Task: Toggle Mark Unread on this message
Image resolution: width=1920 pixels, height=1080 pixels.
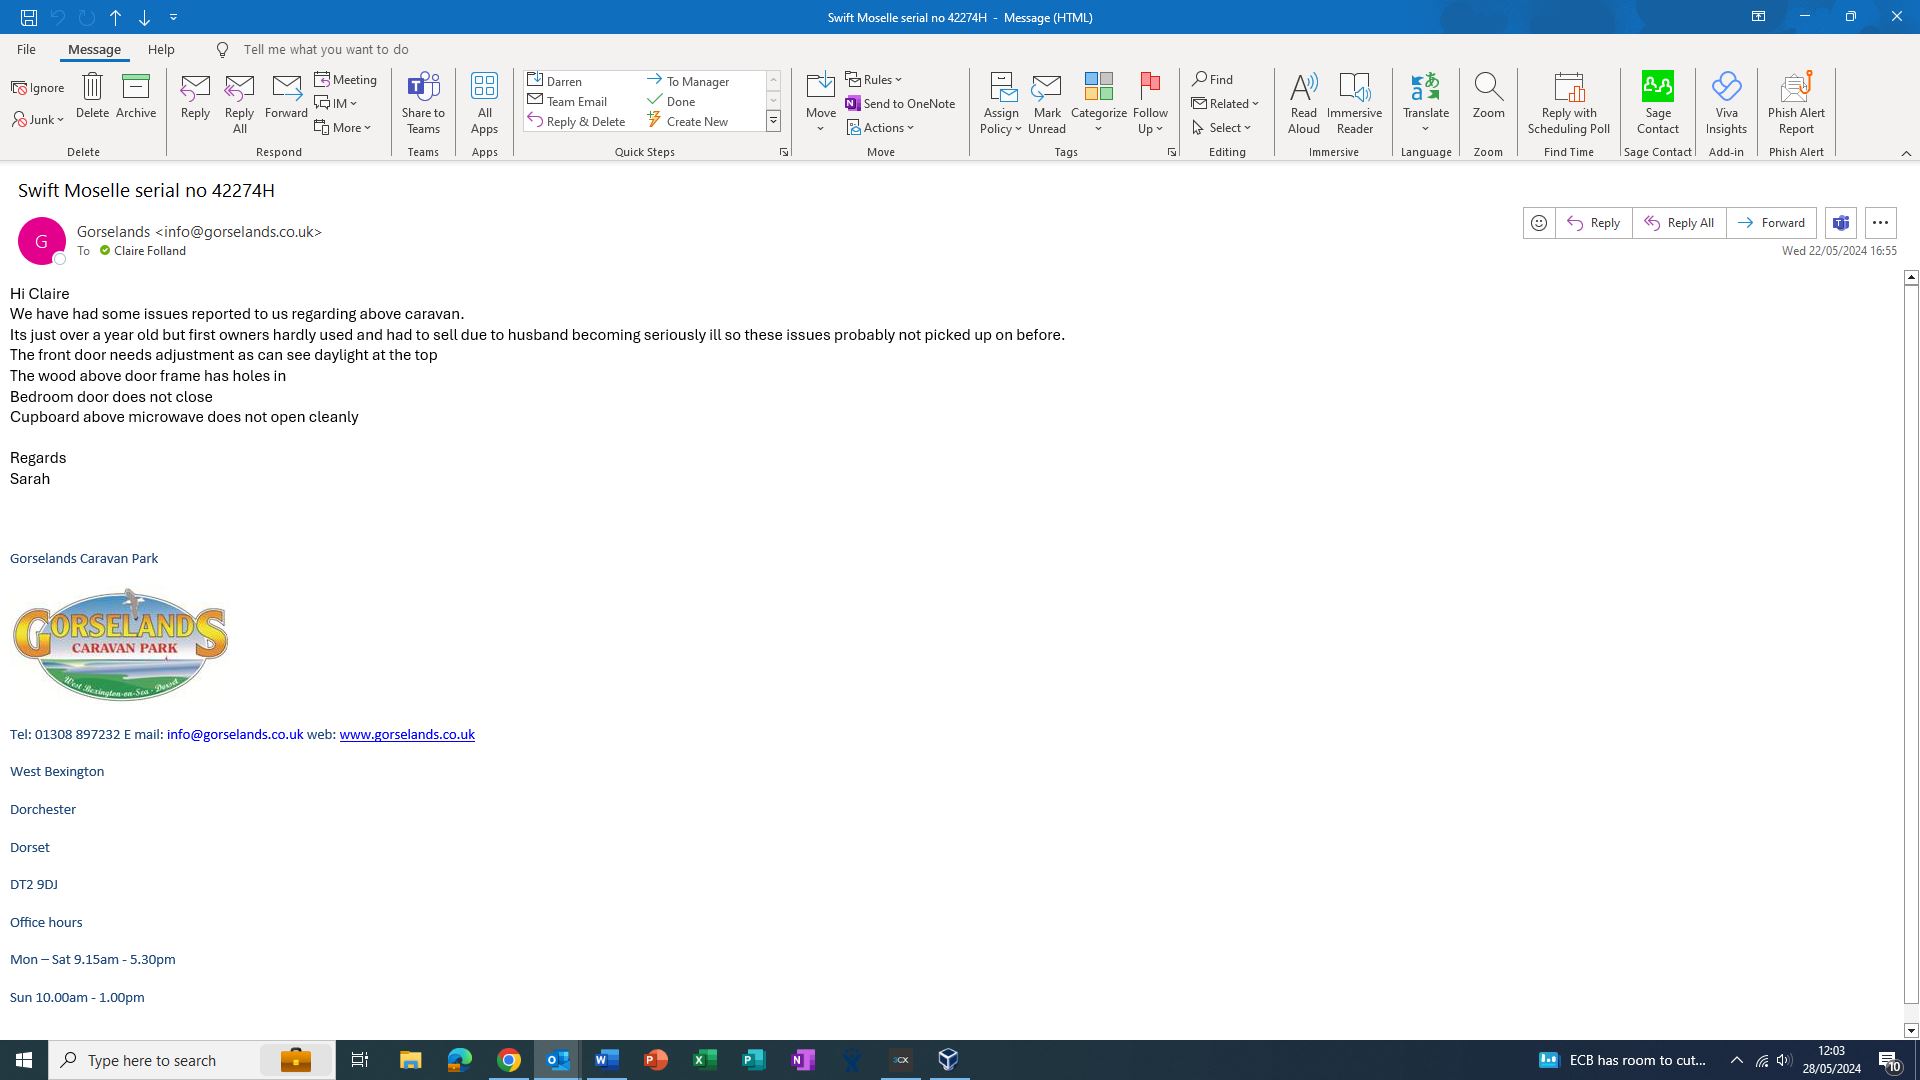Action: coord(1046,102)
